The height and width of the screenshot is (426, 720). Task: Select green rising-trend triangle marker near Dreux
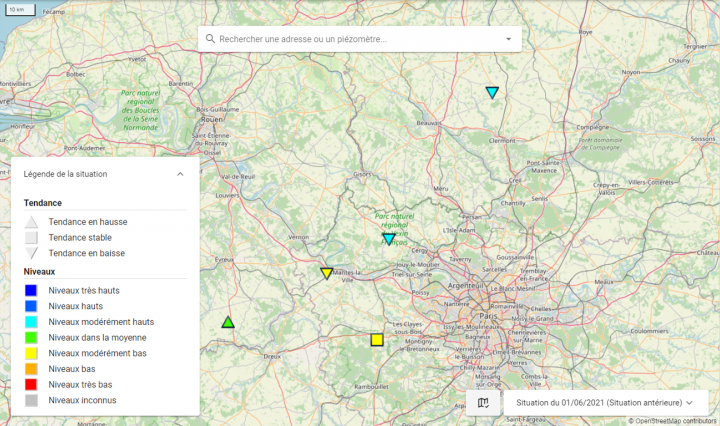coord(228,322)
